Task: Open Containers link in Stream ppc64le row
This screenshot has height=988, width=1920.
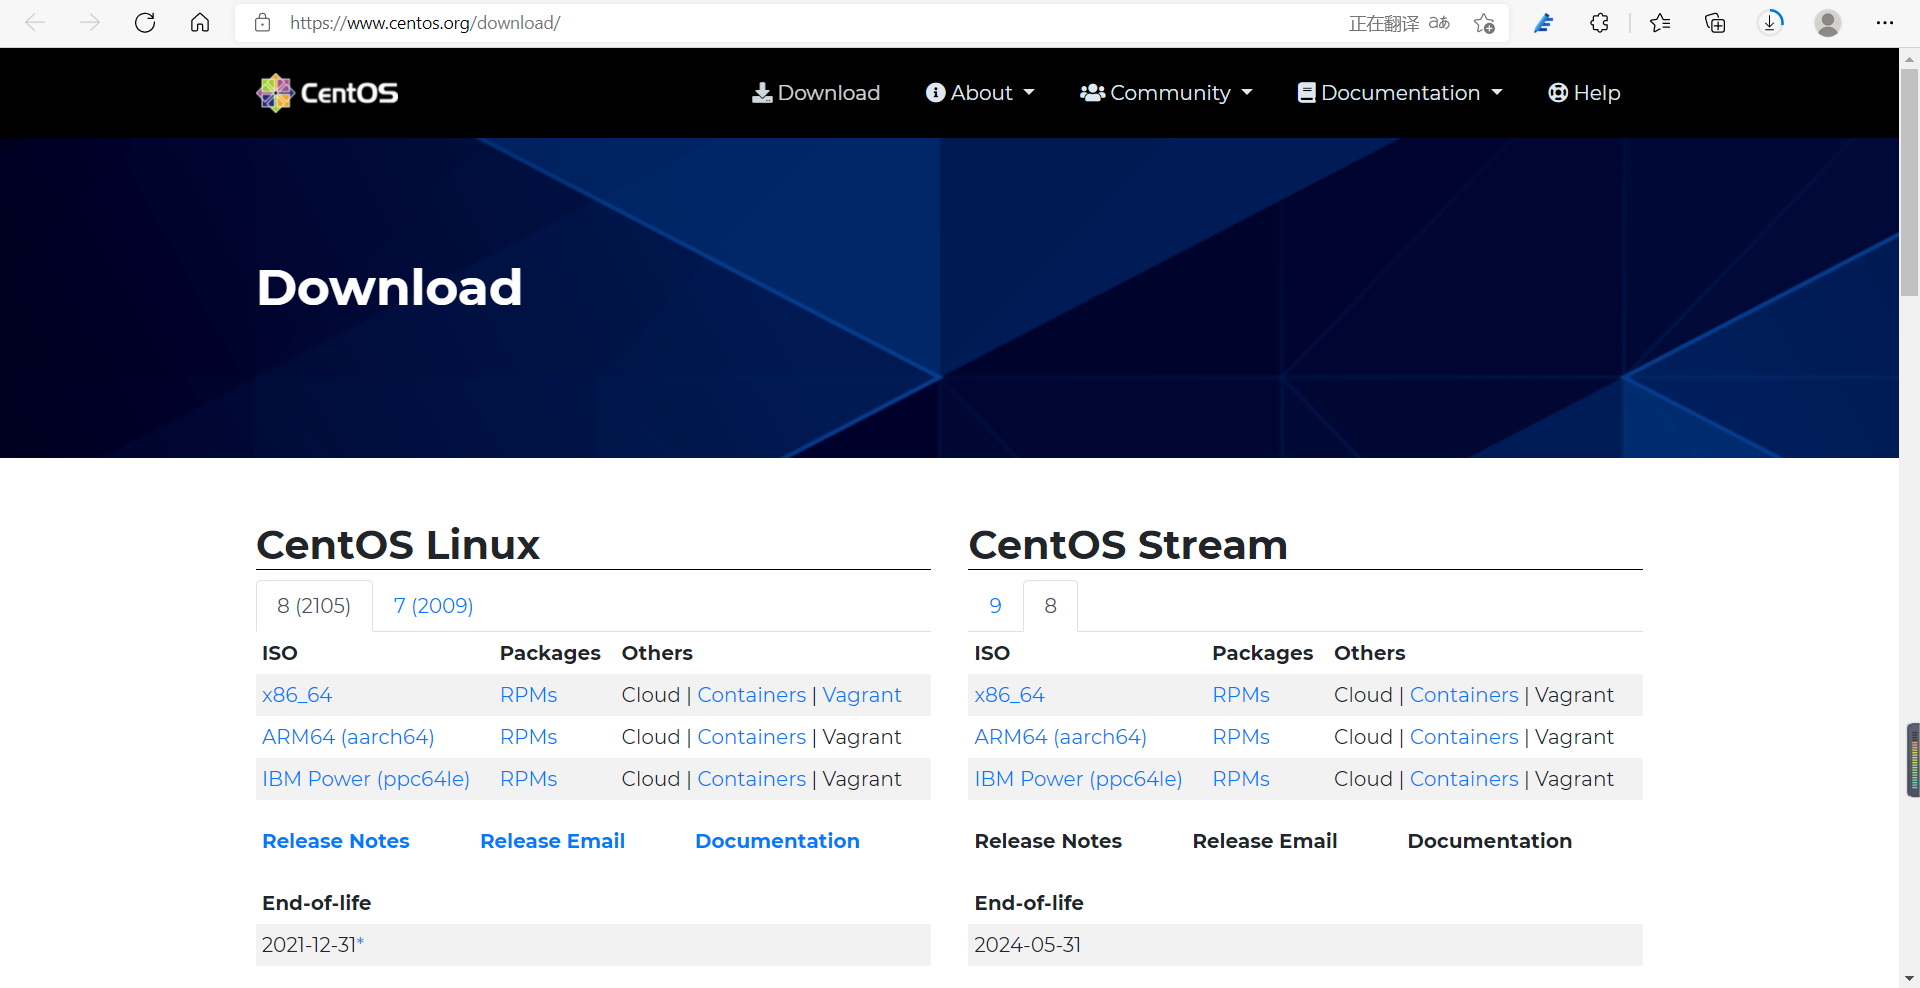Action: [1464, 779]
